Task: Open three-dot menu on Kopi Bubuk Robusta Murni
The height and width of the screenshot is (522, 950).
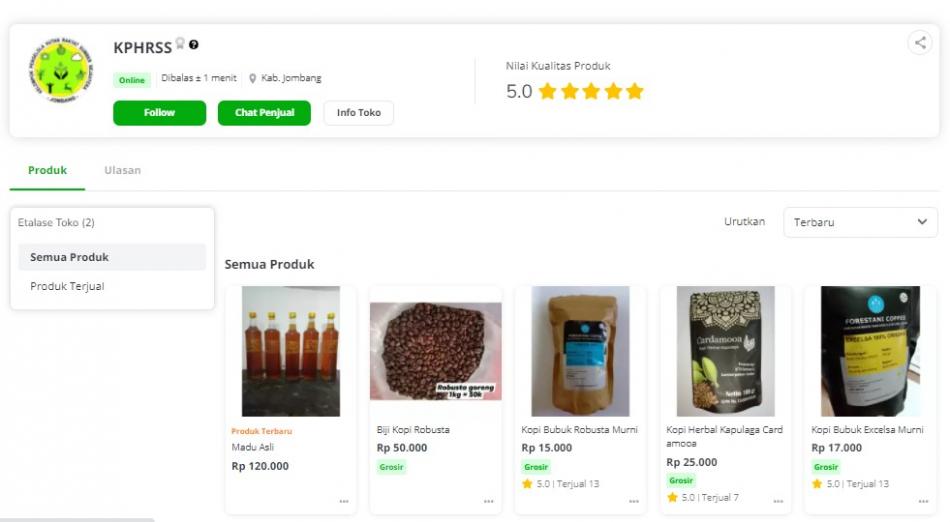Action: [633, 501]
